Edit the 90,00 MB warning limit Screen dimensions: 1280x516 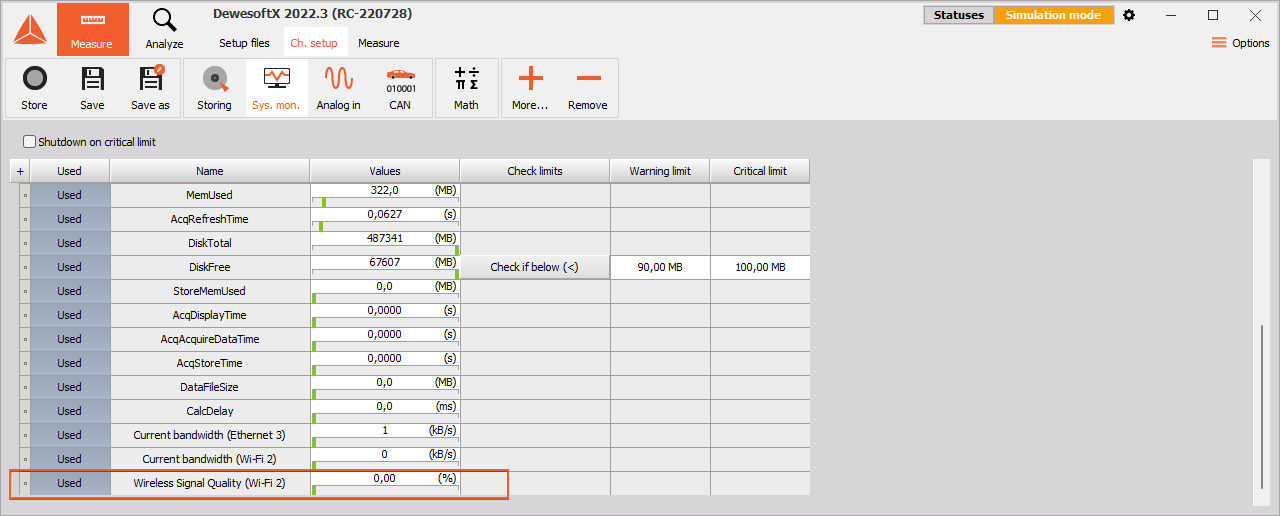pyautogui.click(x=660, y=267)
